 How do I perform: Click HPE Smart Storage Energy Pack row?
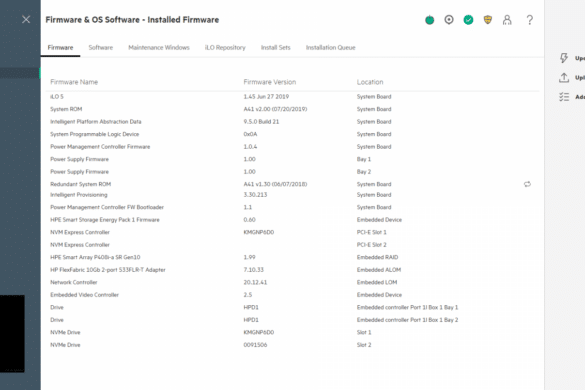pos(292,220)
